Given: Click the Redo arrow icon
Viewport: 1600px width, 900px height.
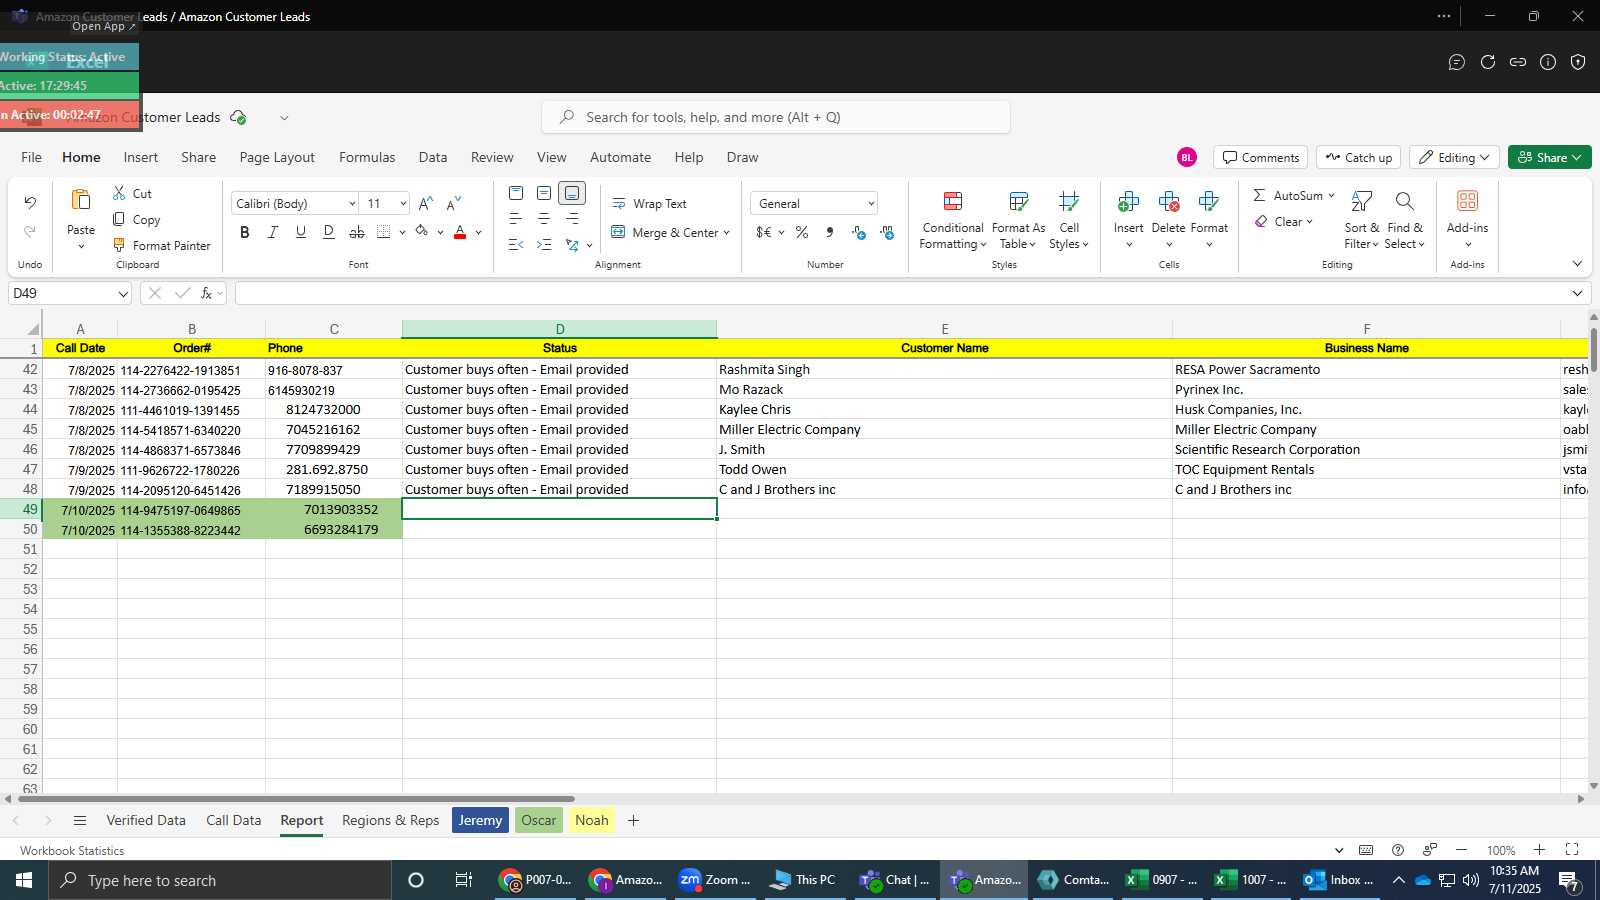Looking at the screenshot, I should coord(30,231).
